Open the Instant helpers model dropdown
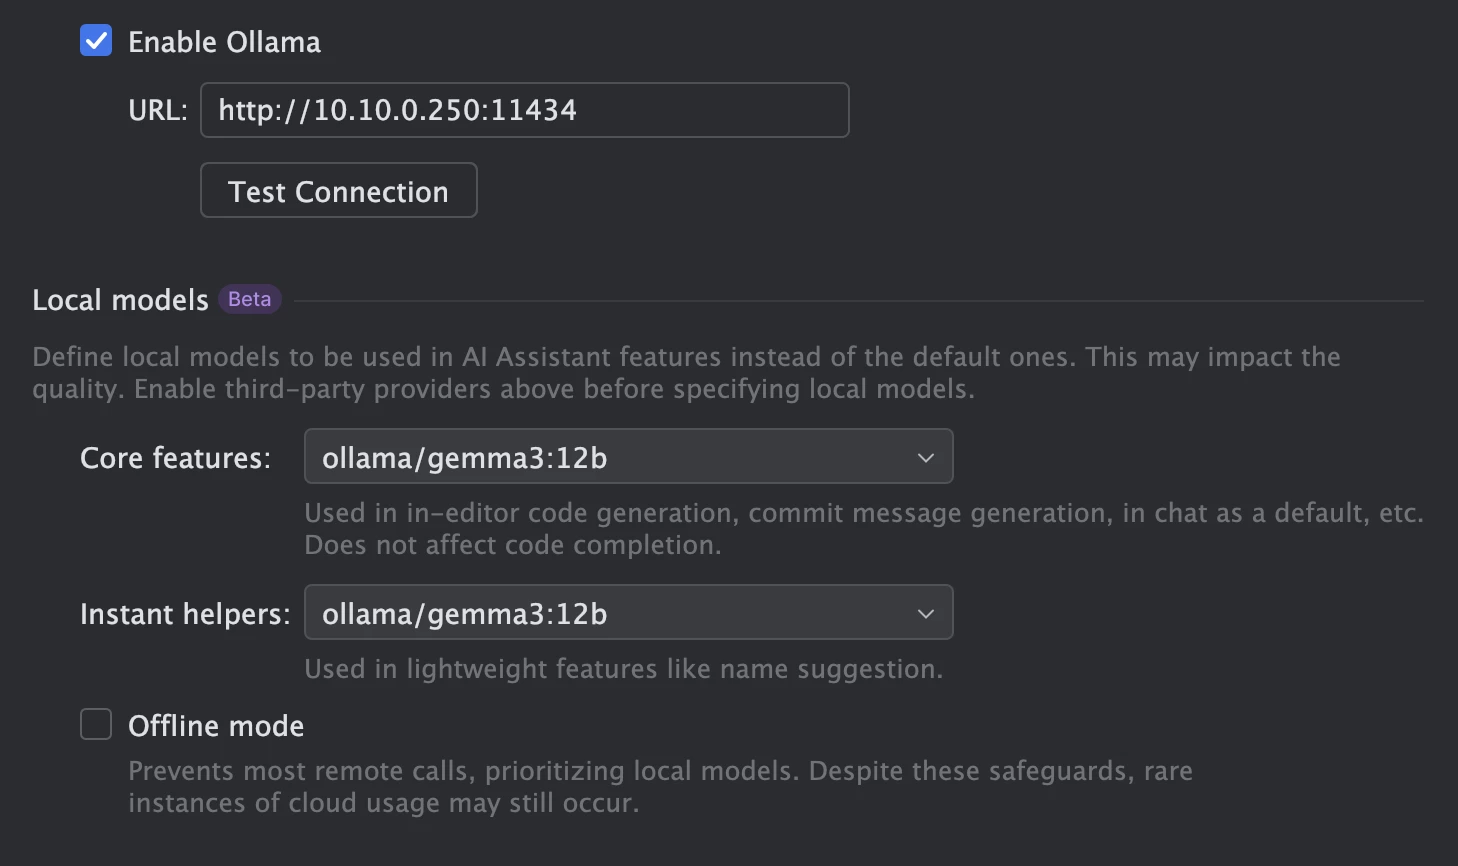Viewport: 1458px width, 866px height. tap(629, 613)
